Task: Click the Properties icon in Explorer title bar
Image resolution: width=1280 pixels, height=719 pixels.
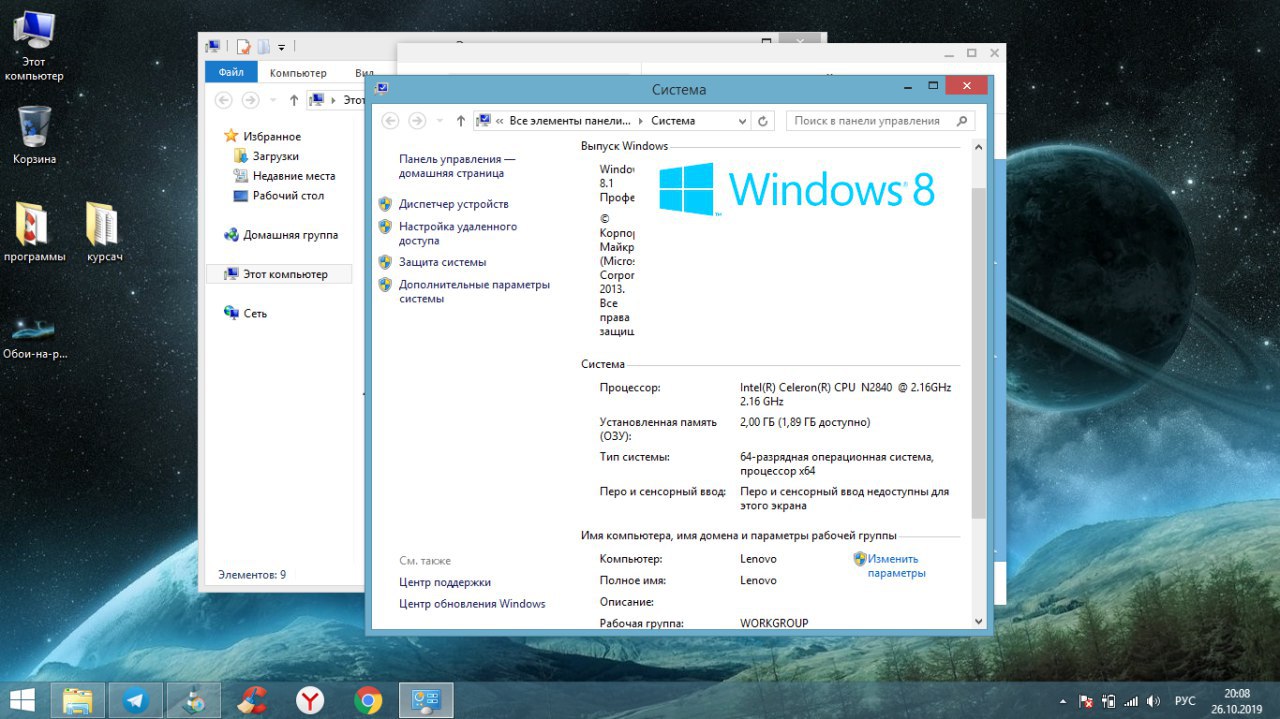Action: (x=243, y=46)
